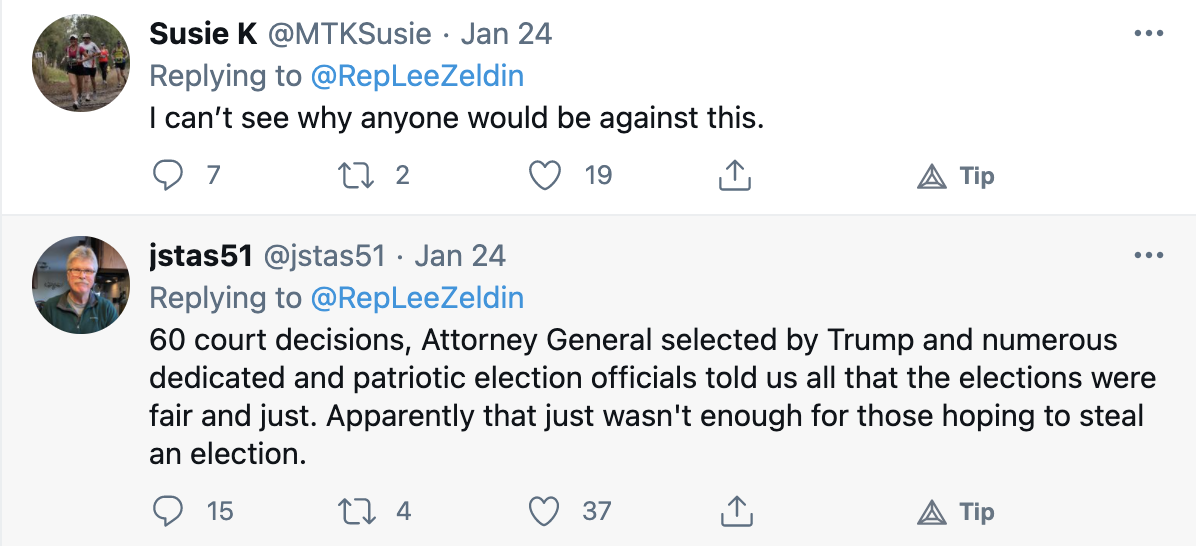The width and height of the screenshot is (1196, 546).
Task: Open Jan 24 timestamp on Susie K's tweet
Action: (x=506, y=34)
